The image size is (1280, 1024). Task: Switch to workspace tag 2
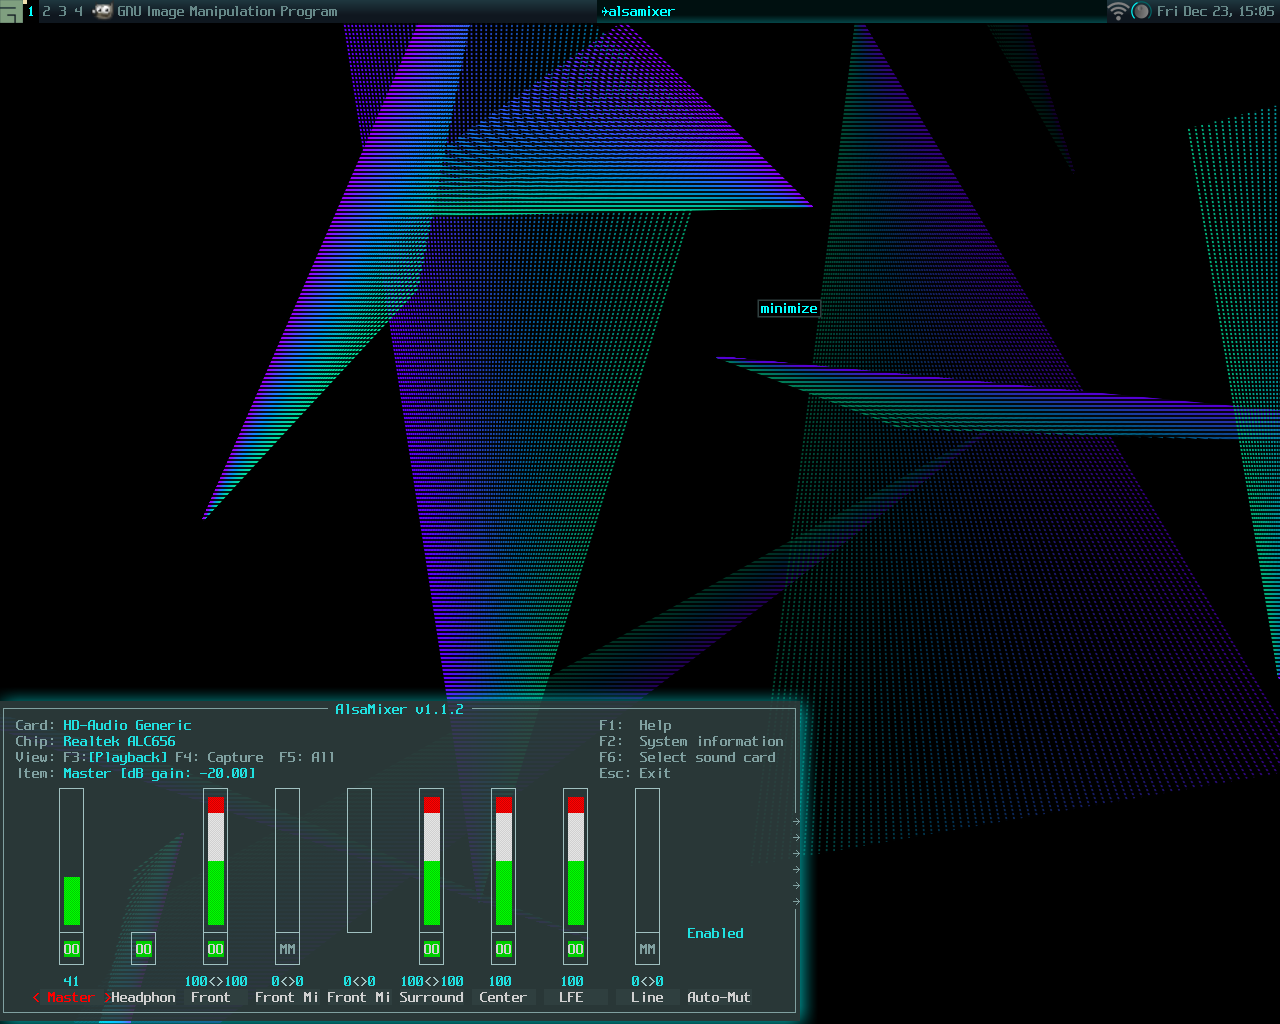click(x=46, y=12)
